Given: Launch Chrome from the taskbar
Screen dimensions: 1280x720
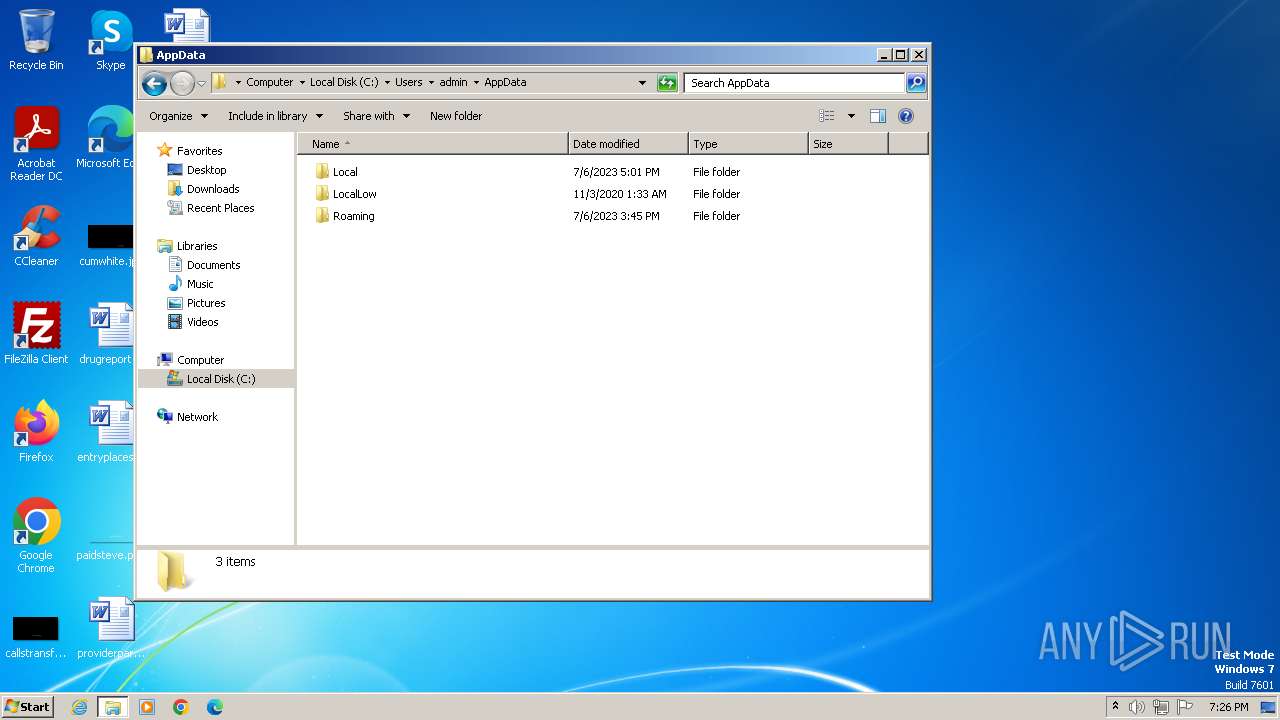Looking at the screenshot, I should tap(181, 707).
